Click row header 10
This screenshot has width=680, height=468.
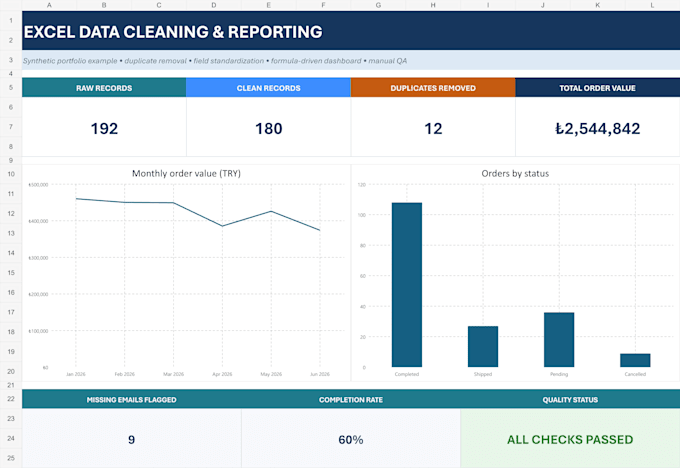click(11, 174)
